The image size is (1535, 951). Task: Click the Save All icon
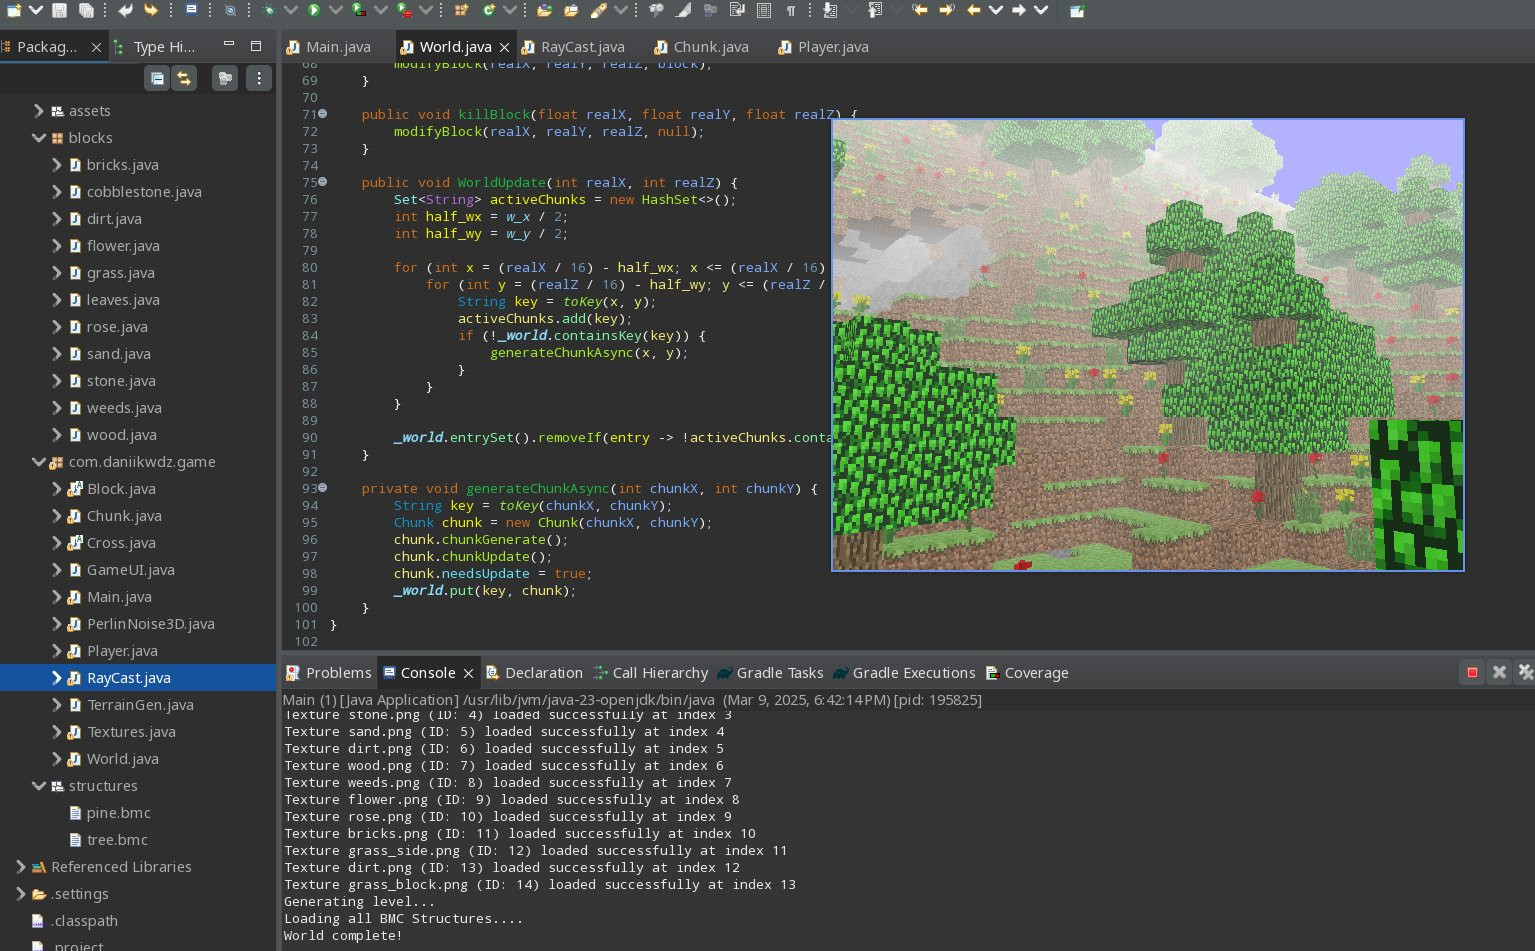point(86,10)
